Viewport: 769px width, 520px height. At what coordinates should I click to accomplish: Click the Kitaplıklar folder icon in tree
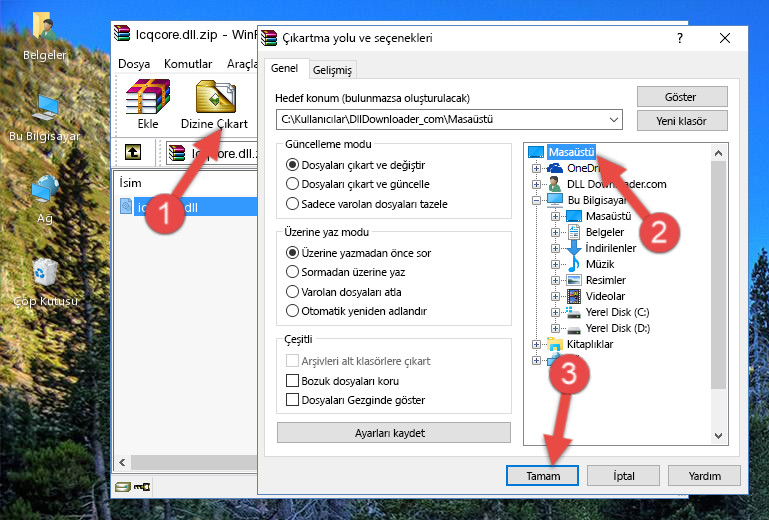tap(555, 344)
